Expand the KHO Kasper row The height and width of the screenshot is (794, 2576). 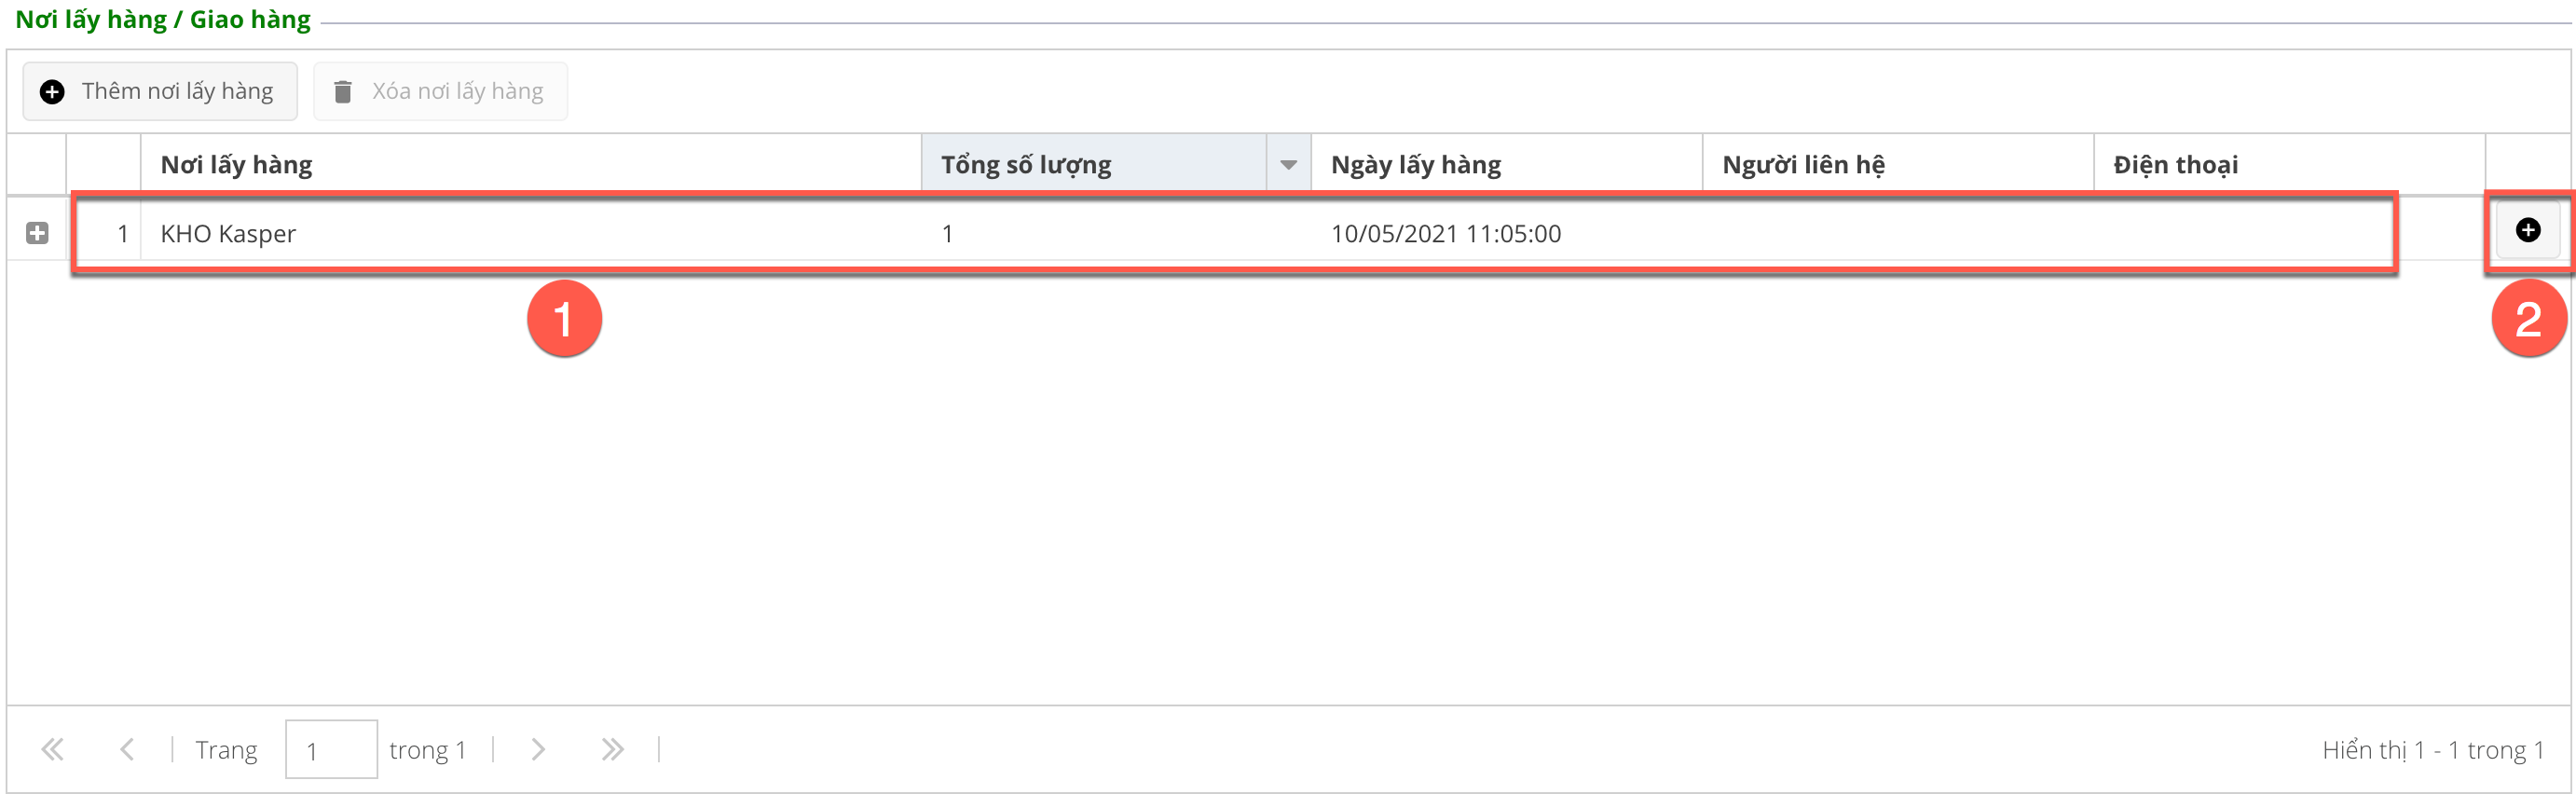(37, 233)
